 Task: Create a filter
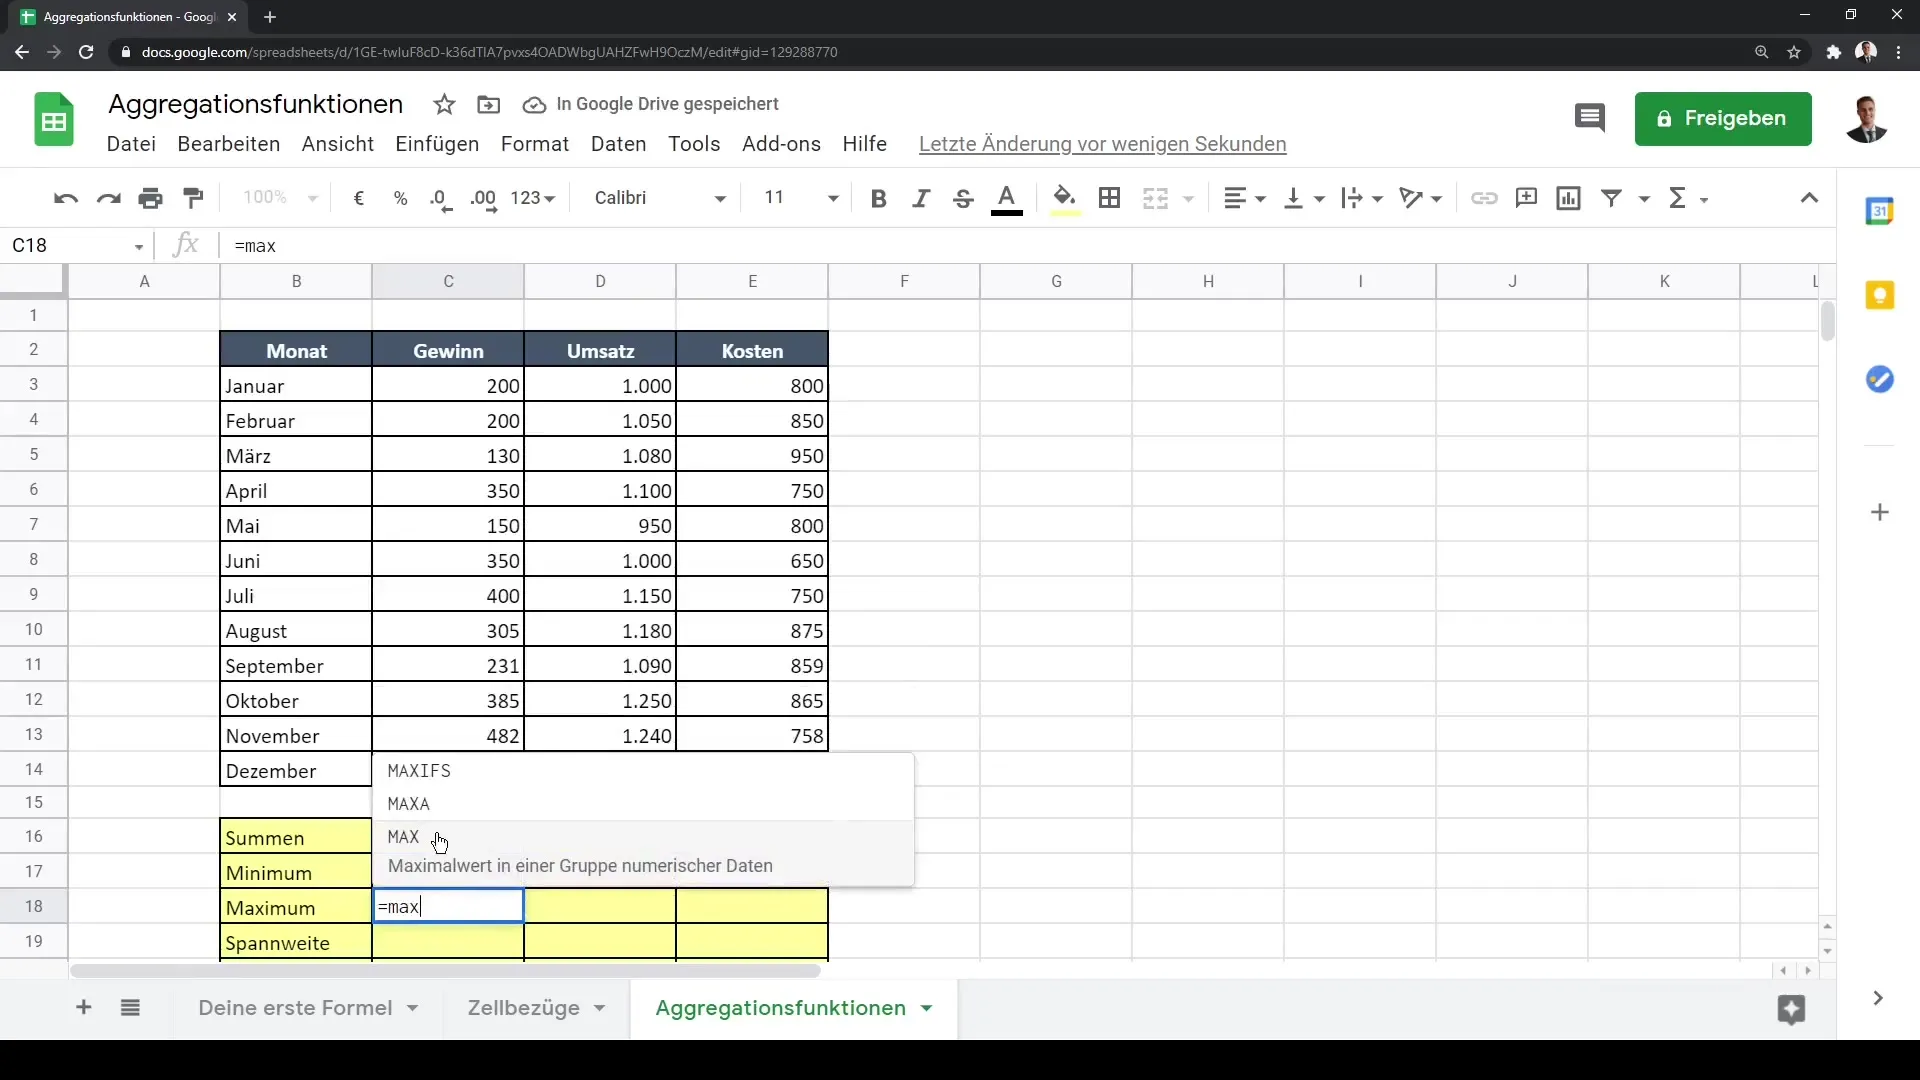[1611, 198]
